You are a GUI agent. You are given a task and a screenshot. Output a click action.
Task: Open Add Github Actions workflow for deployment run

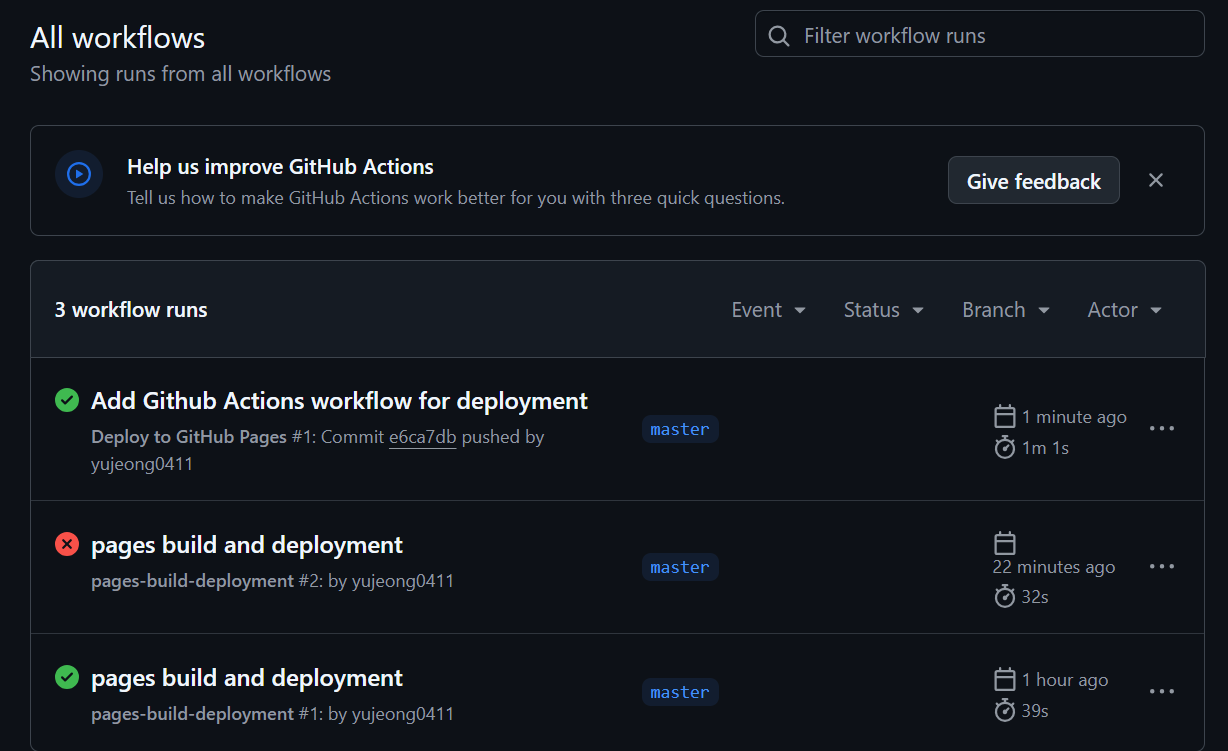coord(339,401)
